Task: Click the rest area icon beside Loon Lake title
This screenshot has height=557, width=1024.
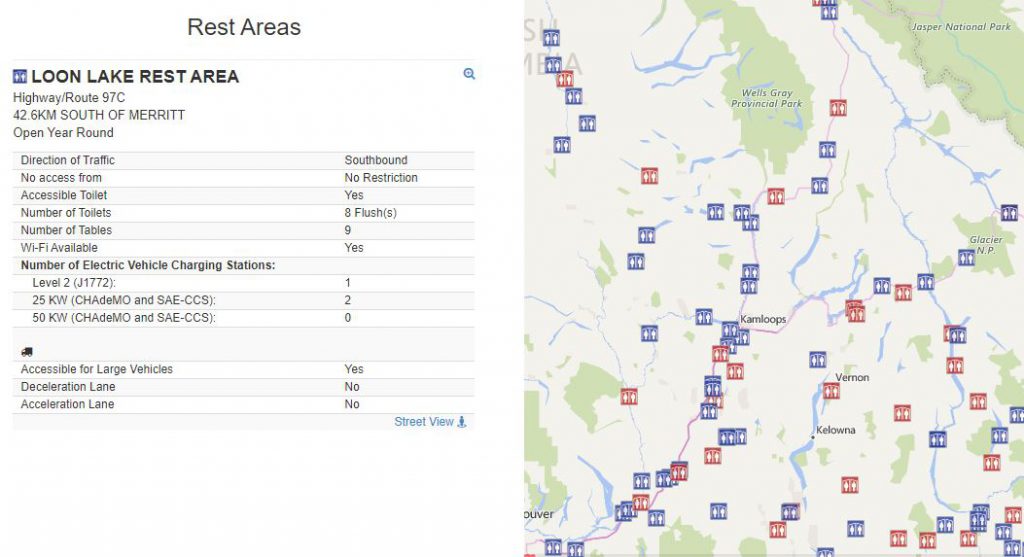Action: coord(20,76)
